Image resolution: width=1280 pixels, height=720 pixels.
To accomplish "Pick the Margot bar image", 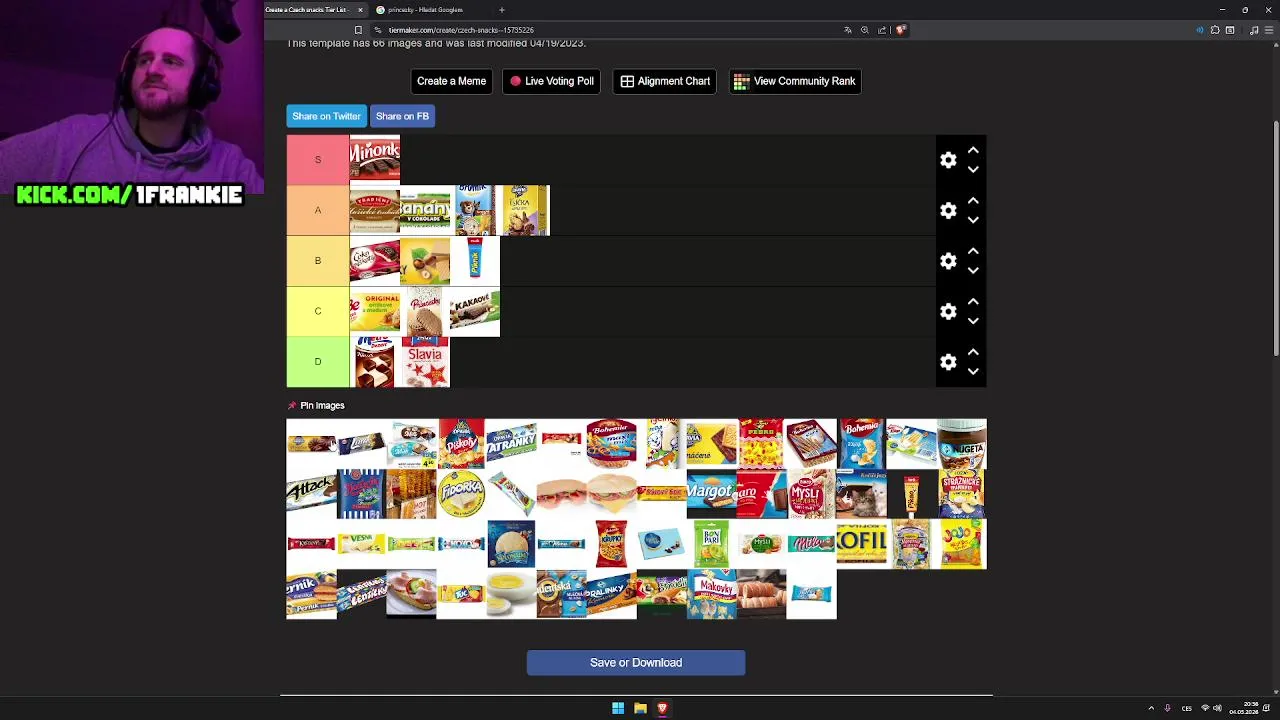I will coord(711,494).
